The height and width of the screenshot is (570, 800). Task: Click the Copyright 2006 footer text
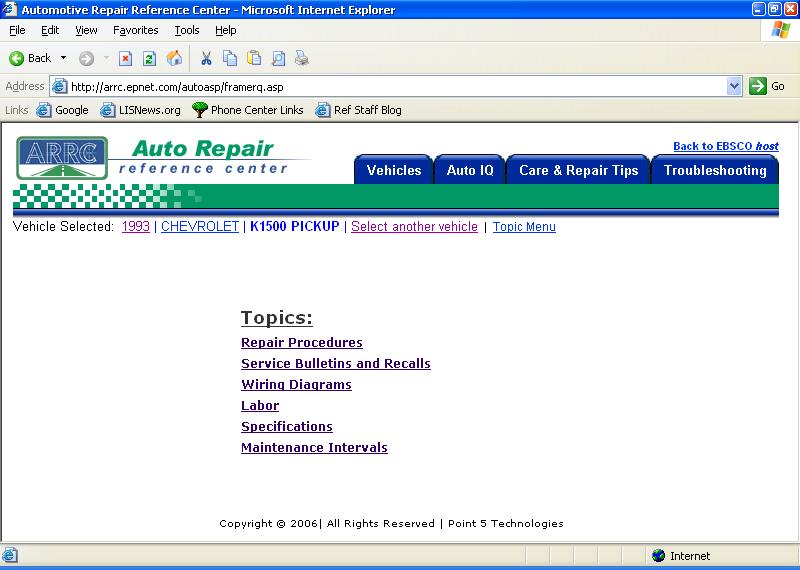[391, 523]
